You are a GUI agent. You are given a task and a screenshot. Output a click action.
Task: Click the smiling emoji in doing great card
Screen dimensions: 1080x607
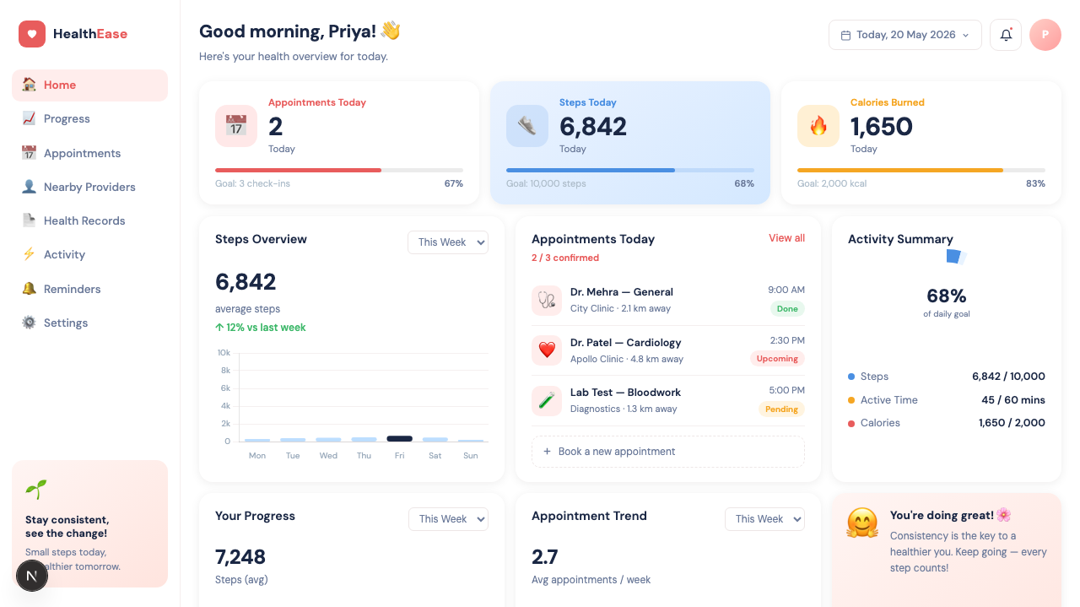862,522
